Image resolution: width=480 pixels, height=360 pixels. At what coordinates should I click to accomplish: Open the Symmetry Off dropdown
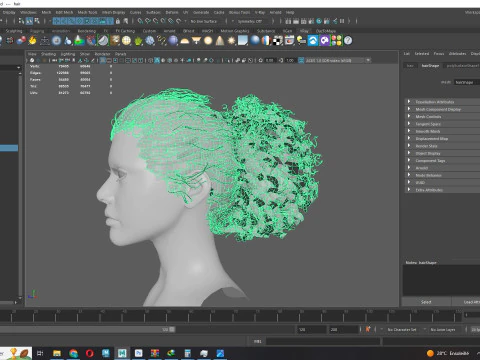click(250, 21)
